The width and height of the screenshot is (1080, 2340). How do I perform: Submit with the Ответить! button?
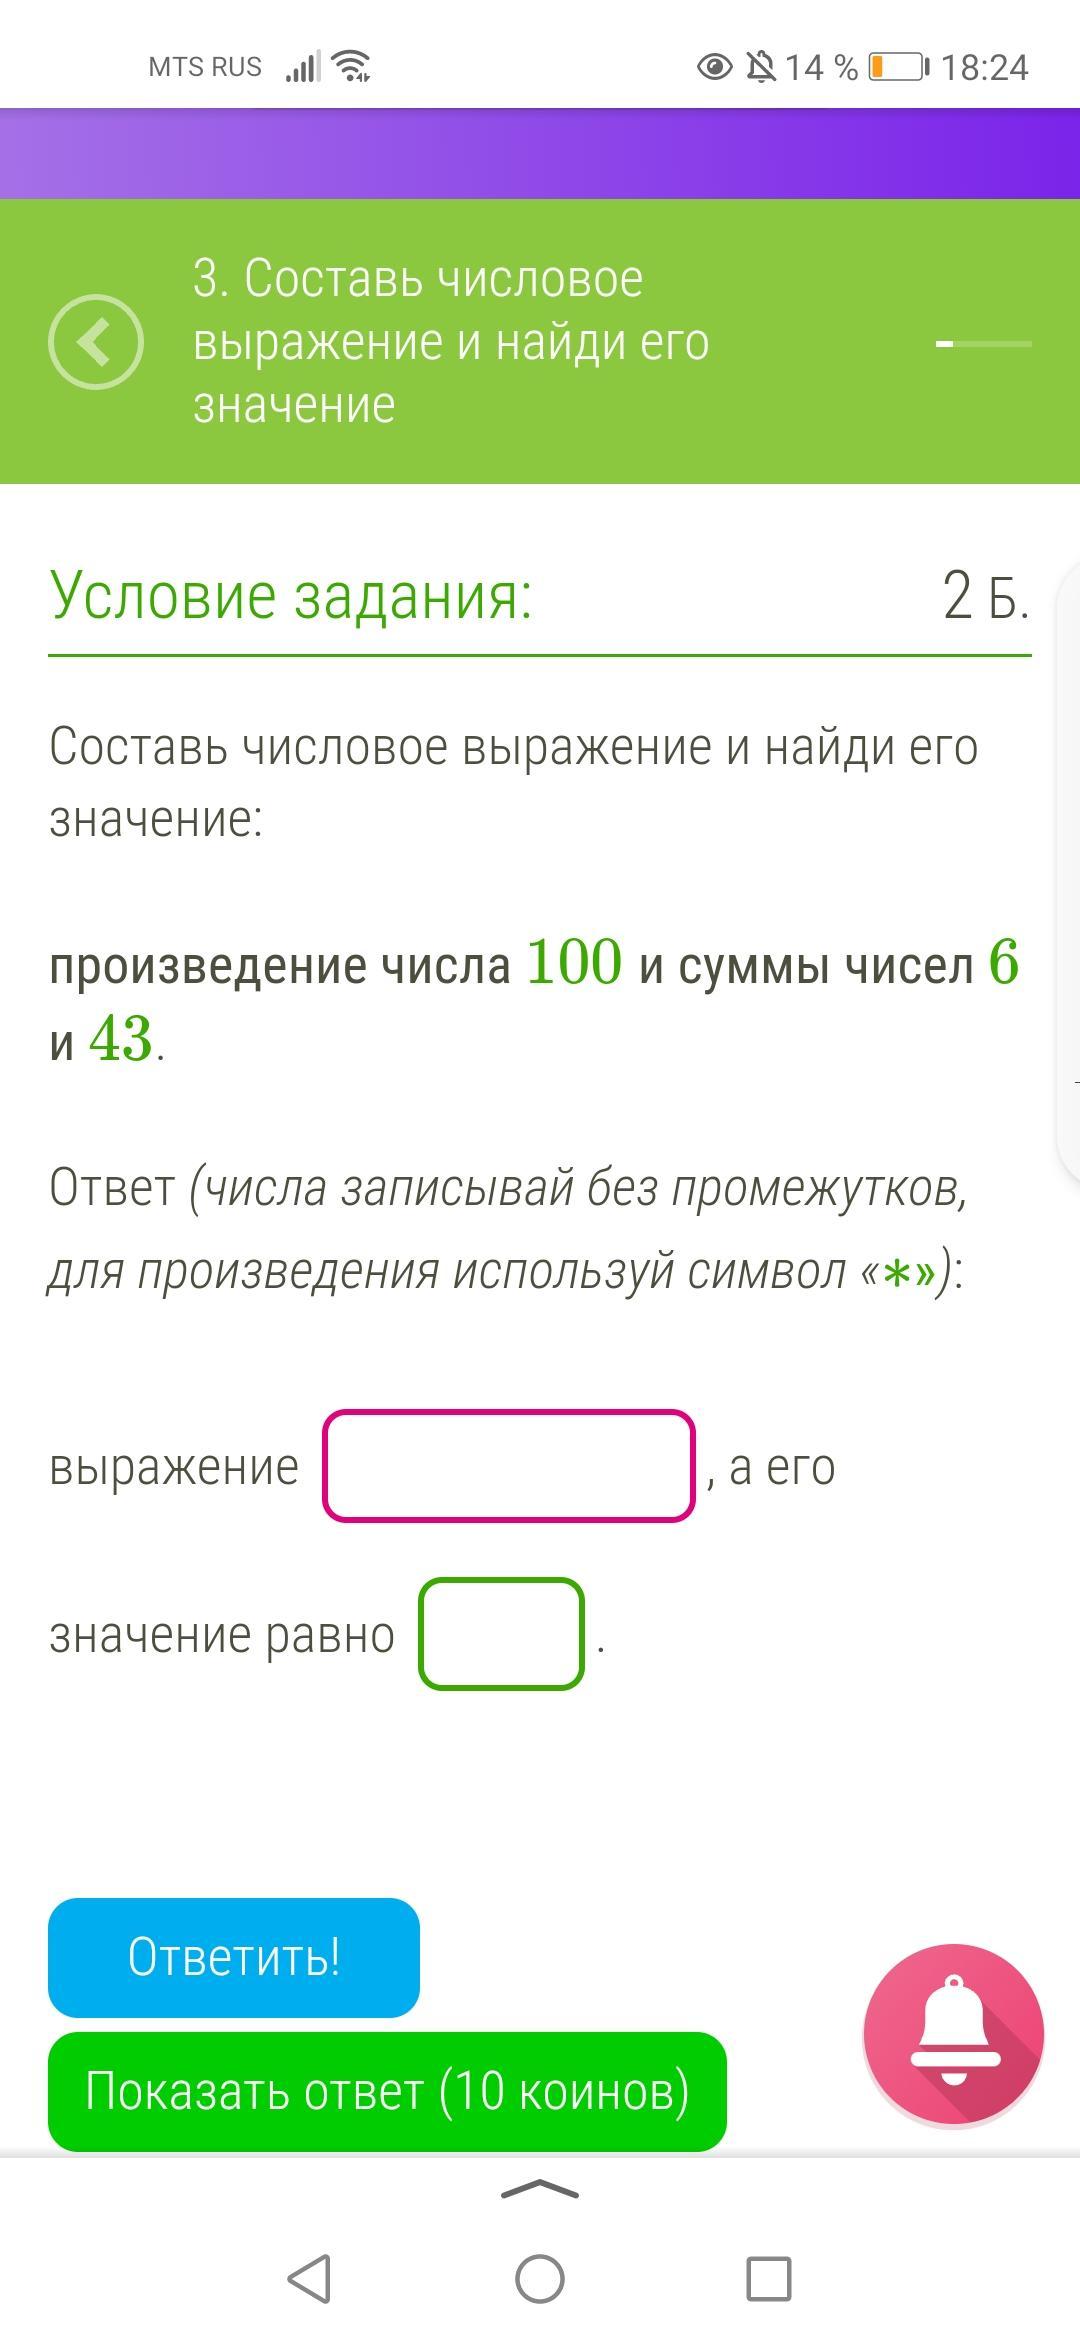click(x=234, y=1958)
